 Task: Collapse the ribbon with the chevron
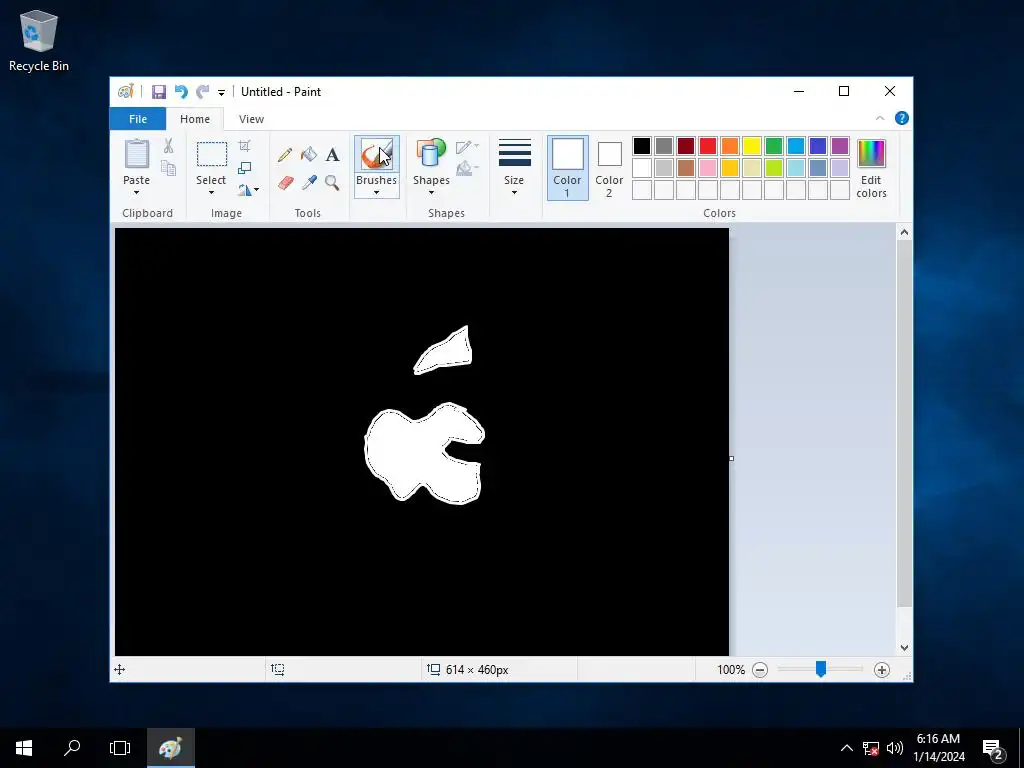coord(880,118)
